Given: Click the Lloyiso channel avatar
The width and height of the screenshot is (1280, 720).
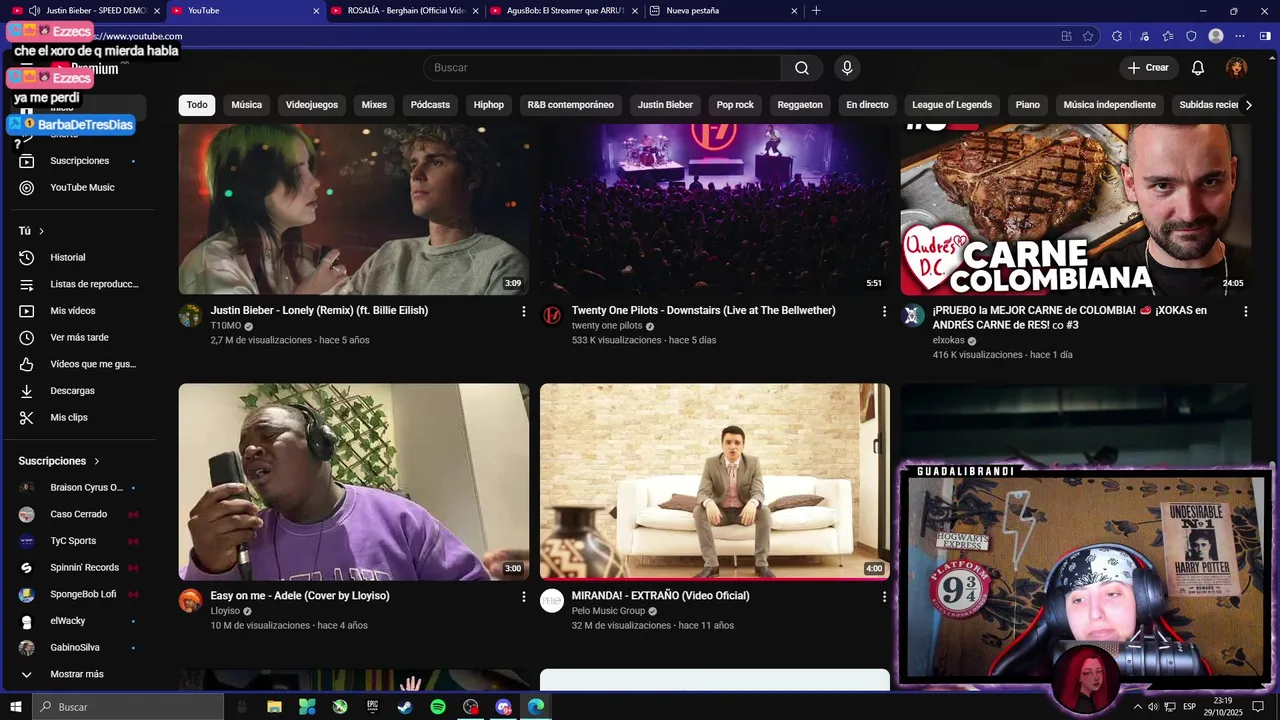Looking at the screenshot, I should [x=190, y=601].
